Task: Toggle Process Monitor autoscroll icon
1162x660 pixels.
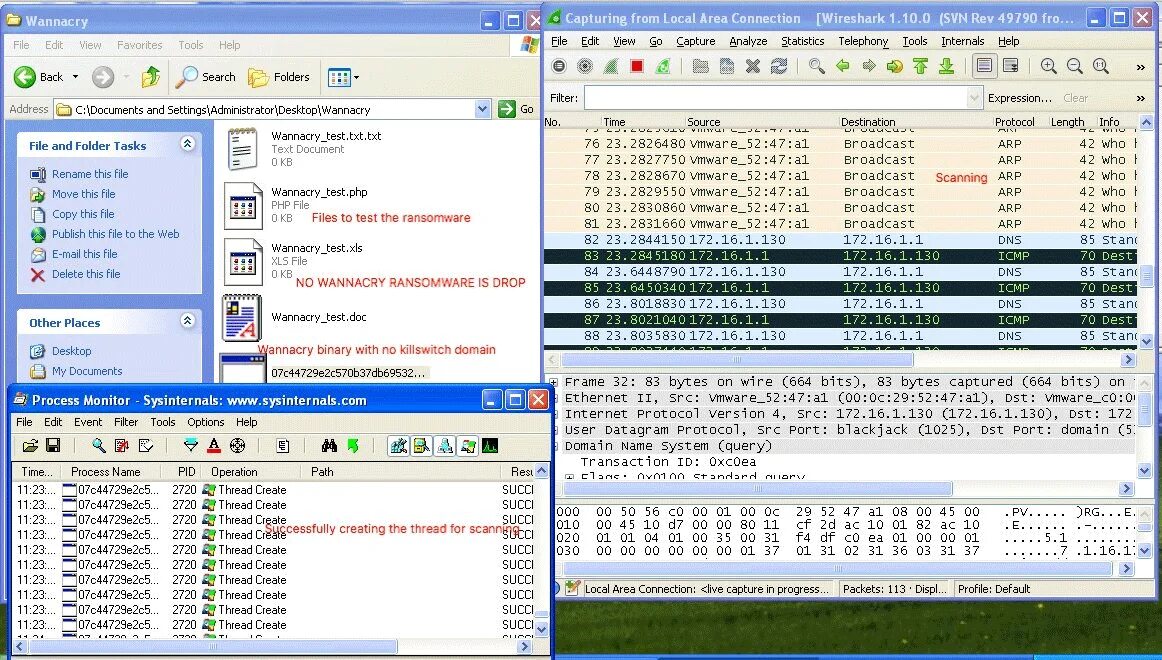Action: (x=122, y=445)
